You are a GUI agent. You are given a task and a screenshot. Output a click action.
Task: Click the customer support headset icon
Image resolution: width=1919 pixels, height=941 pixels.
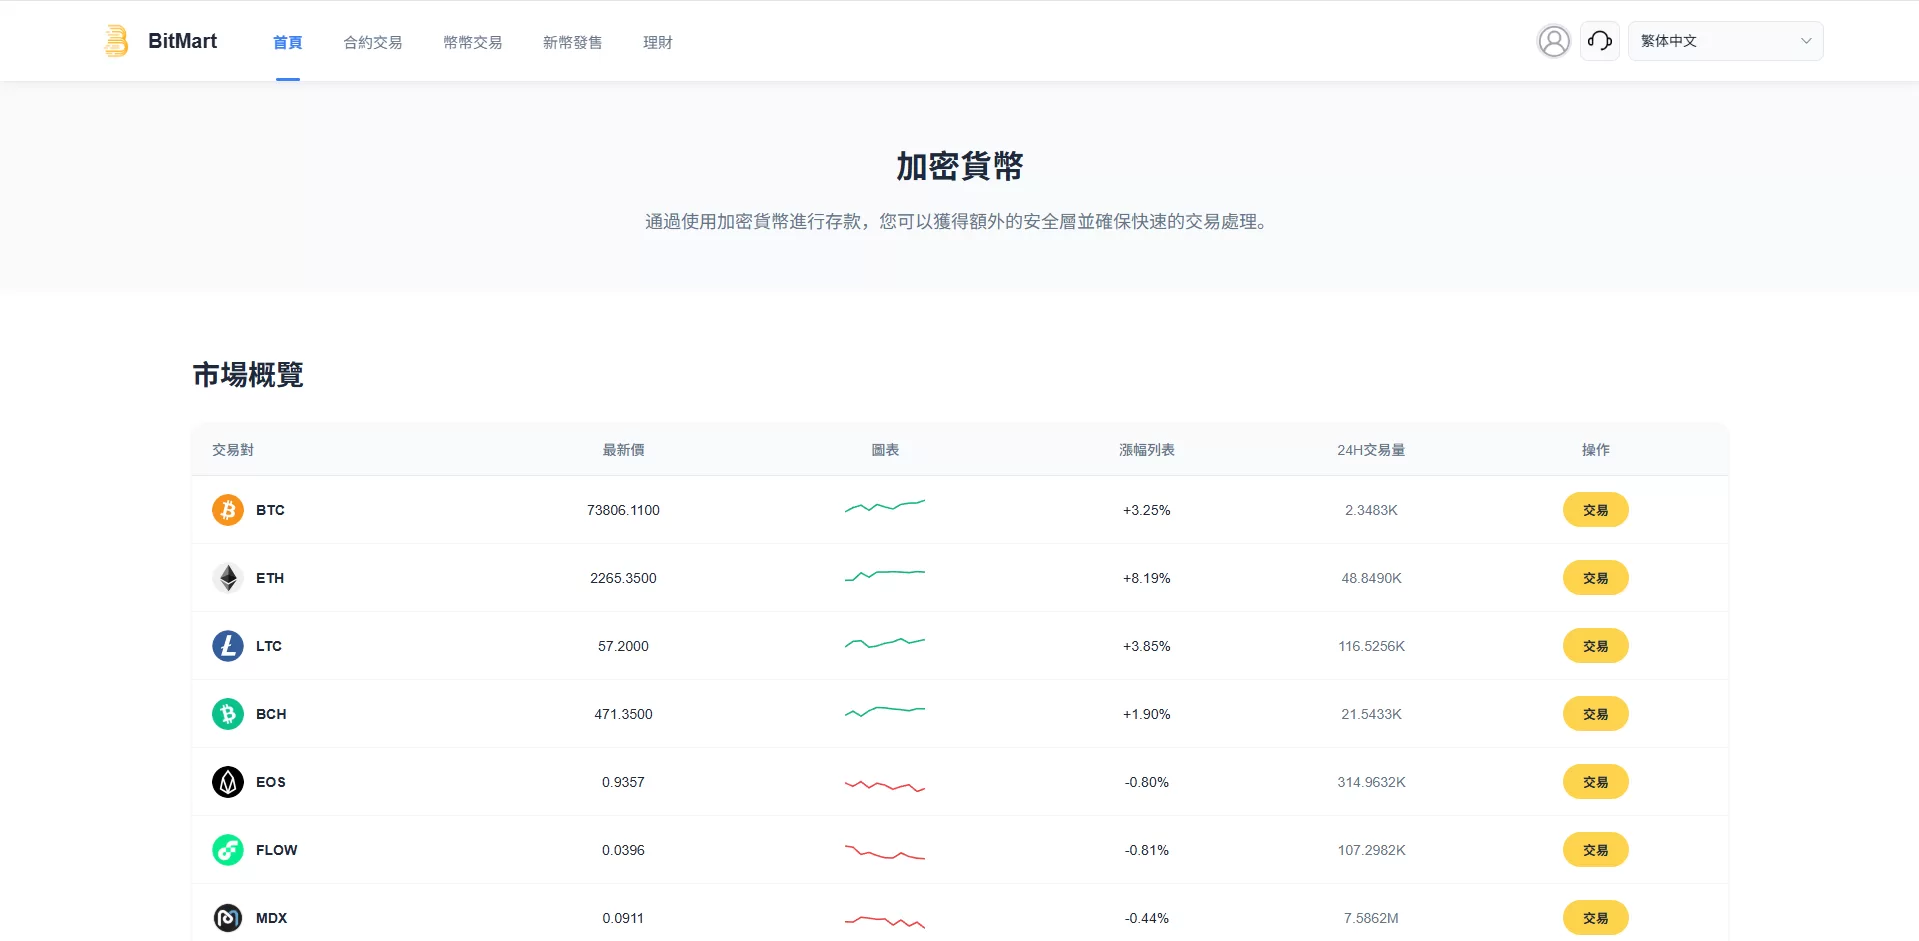(1599, 41)
